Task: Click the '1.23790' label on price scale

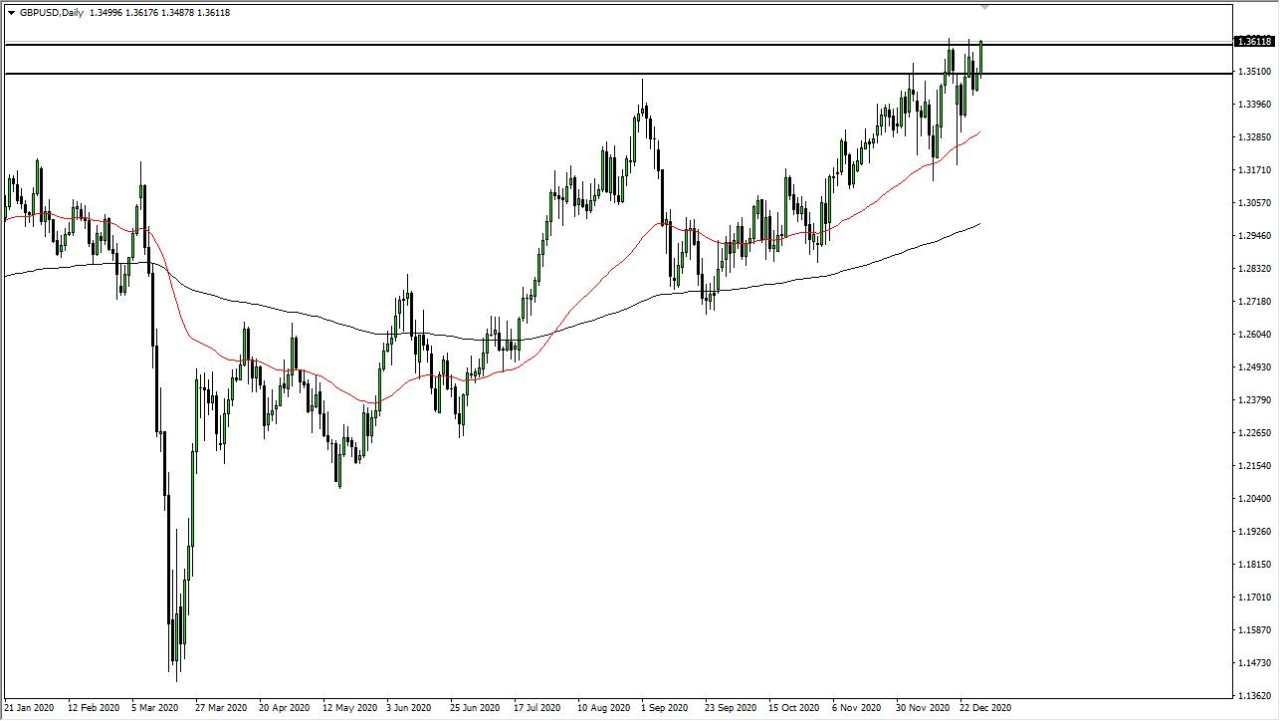Action: (x=1255, y=401)
